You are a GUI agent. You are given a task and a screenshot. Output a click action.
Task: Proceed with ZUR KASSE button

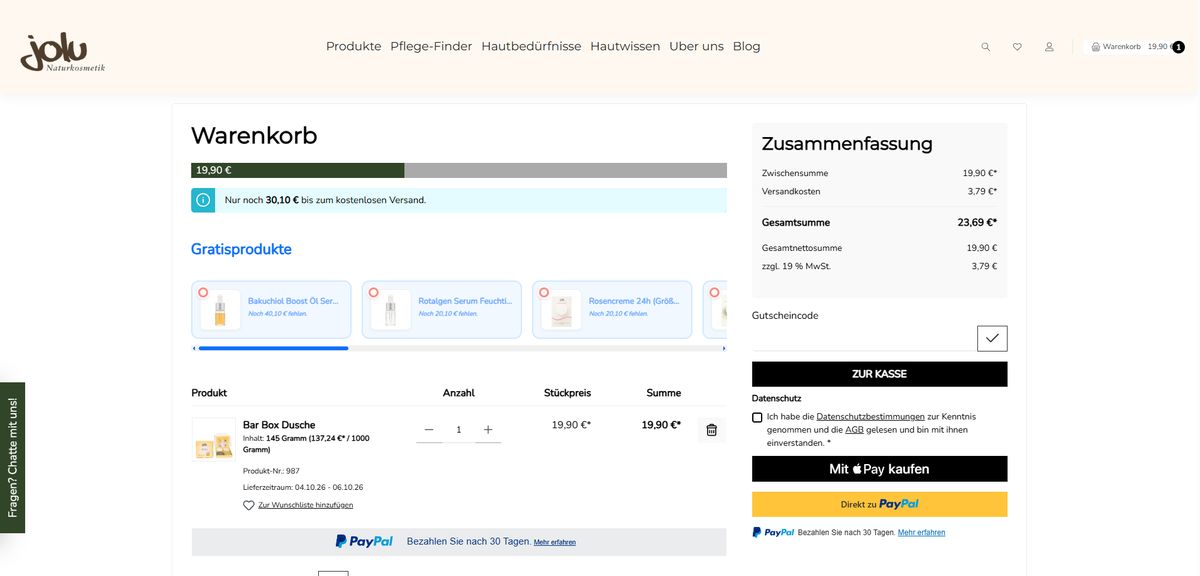[880, 374]
